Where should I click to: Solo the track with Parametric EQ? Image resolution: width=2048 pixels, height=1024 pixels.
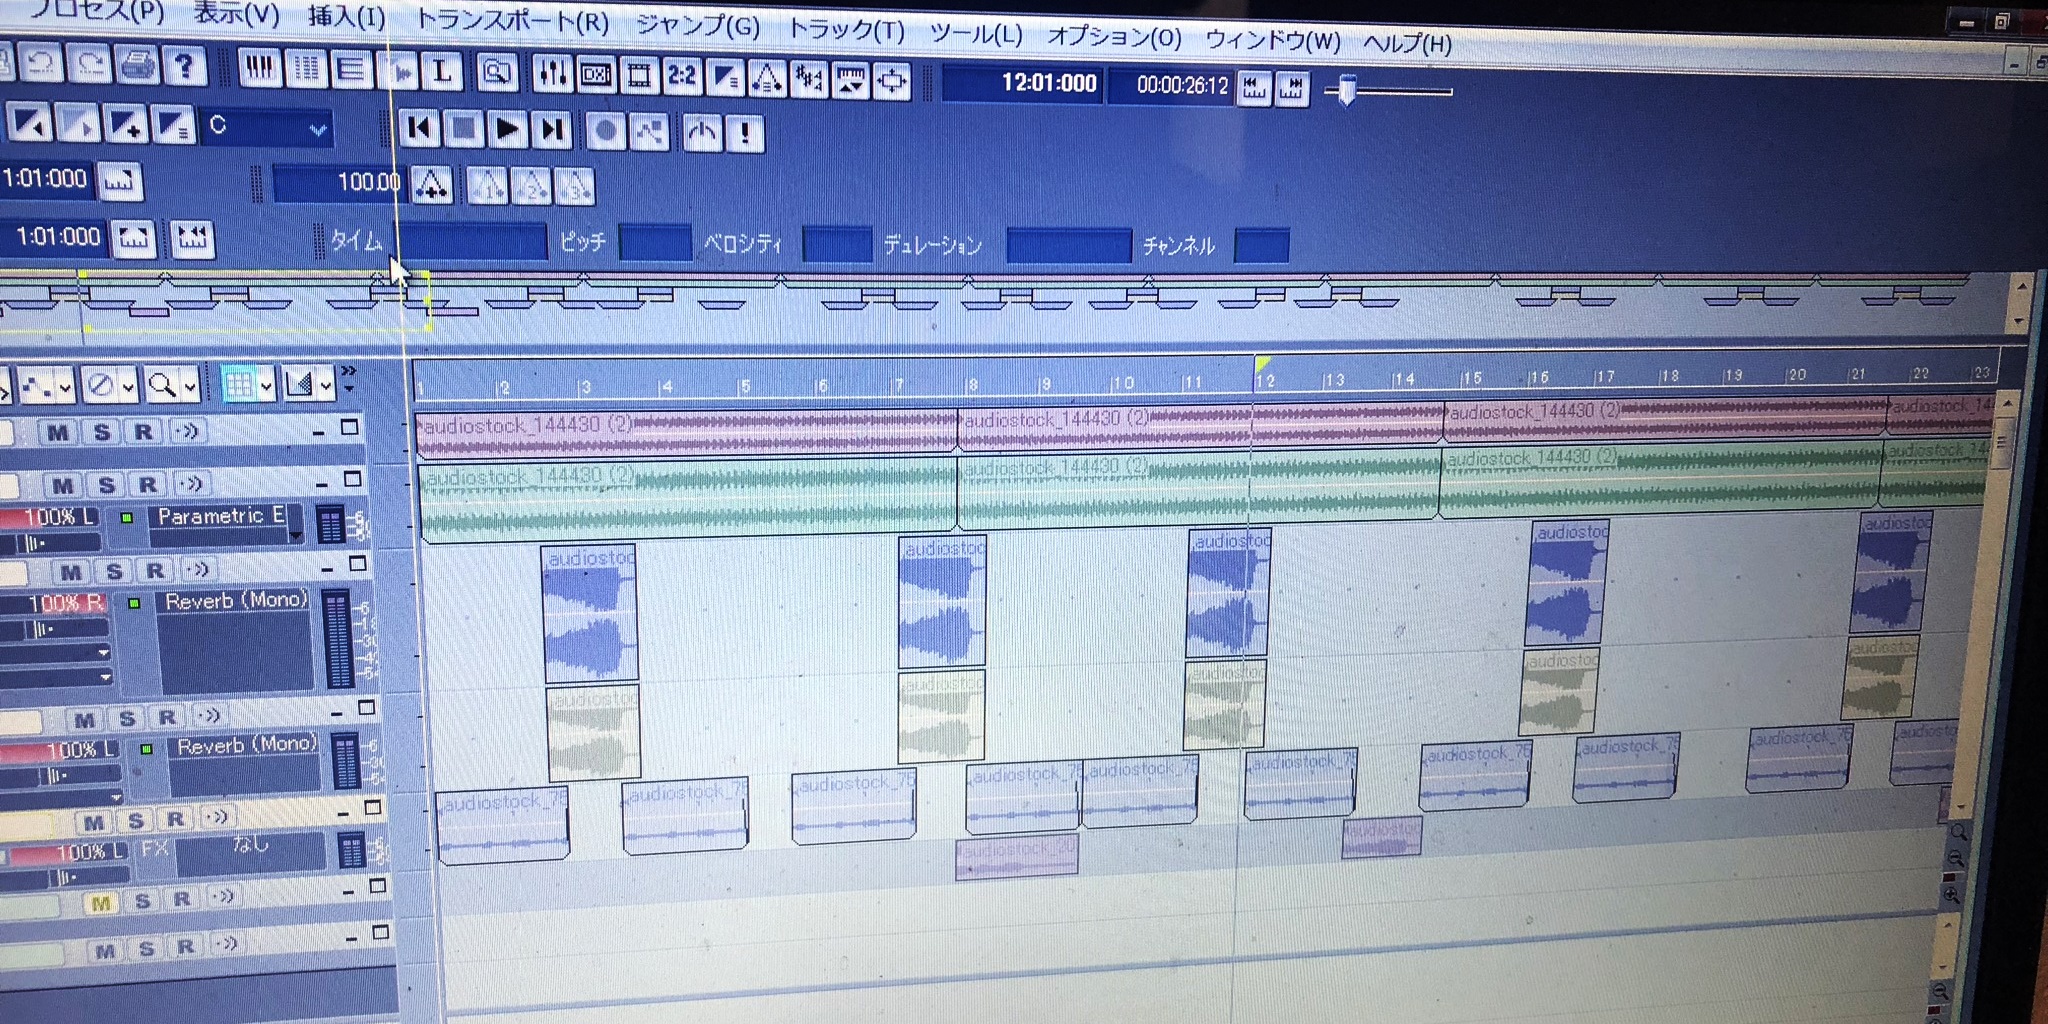click(106, 485)
